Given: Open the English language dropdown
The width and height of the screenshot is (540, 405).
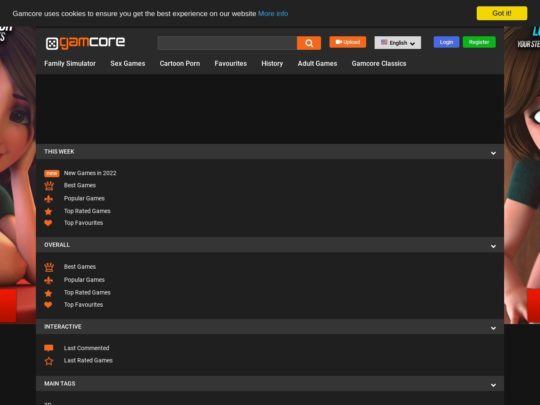Looking at the screenshot, I should pyautogui.click(x=397, y=43).
